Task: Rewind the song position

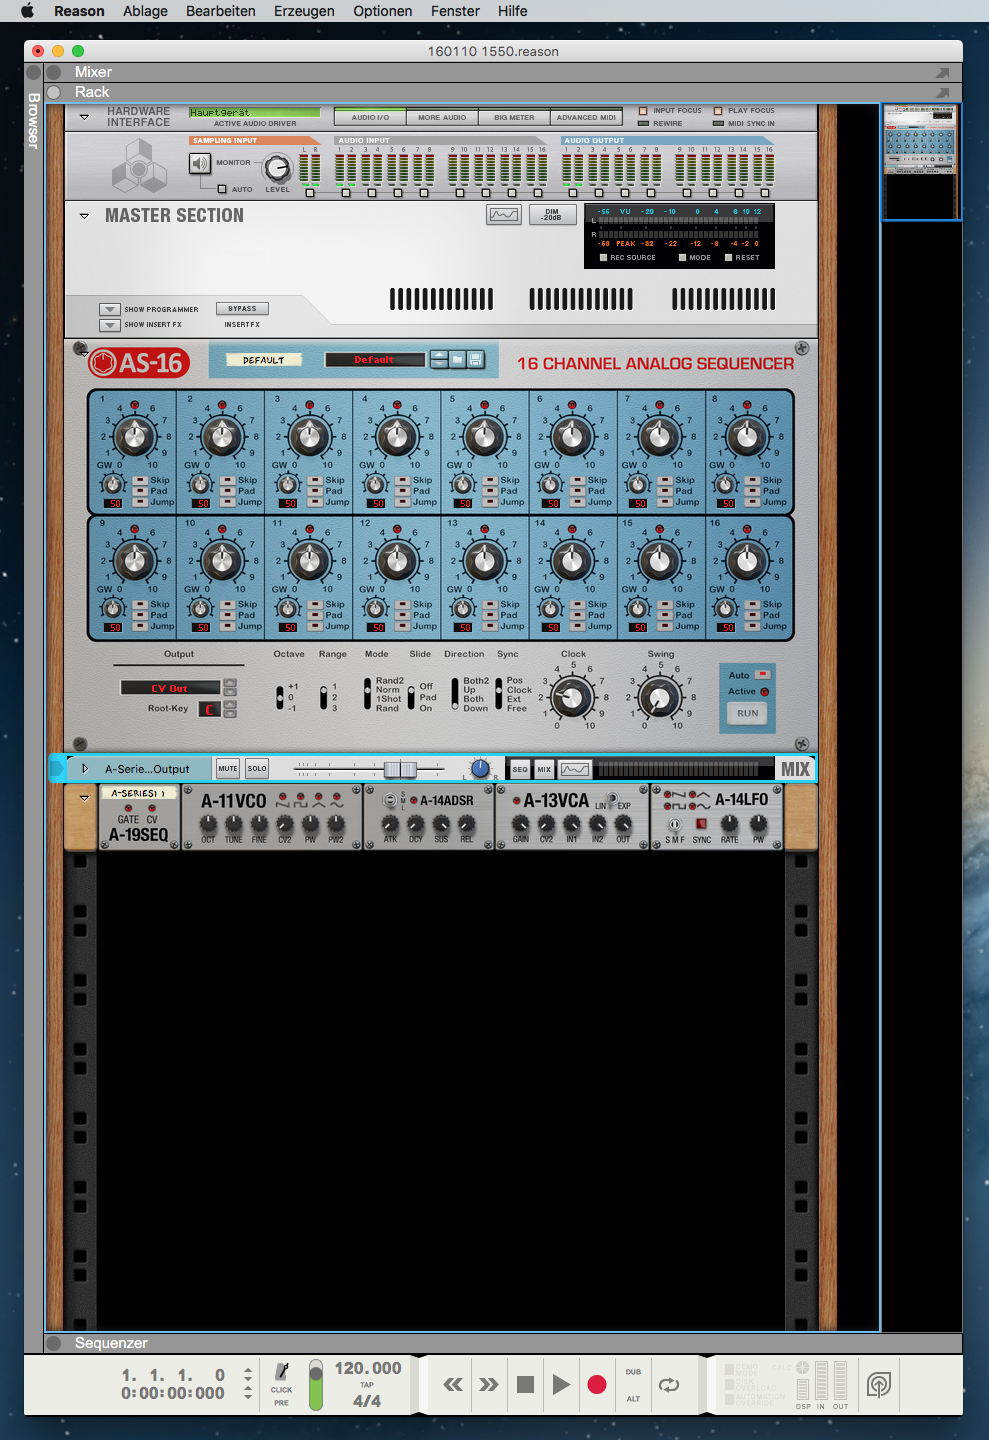Action: click(453, 1384)
